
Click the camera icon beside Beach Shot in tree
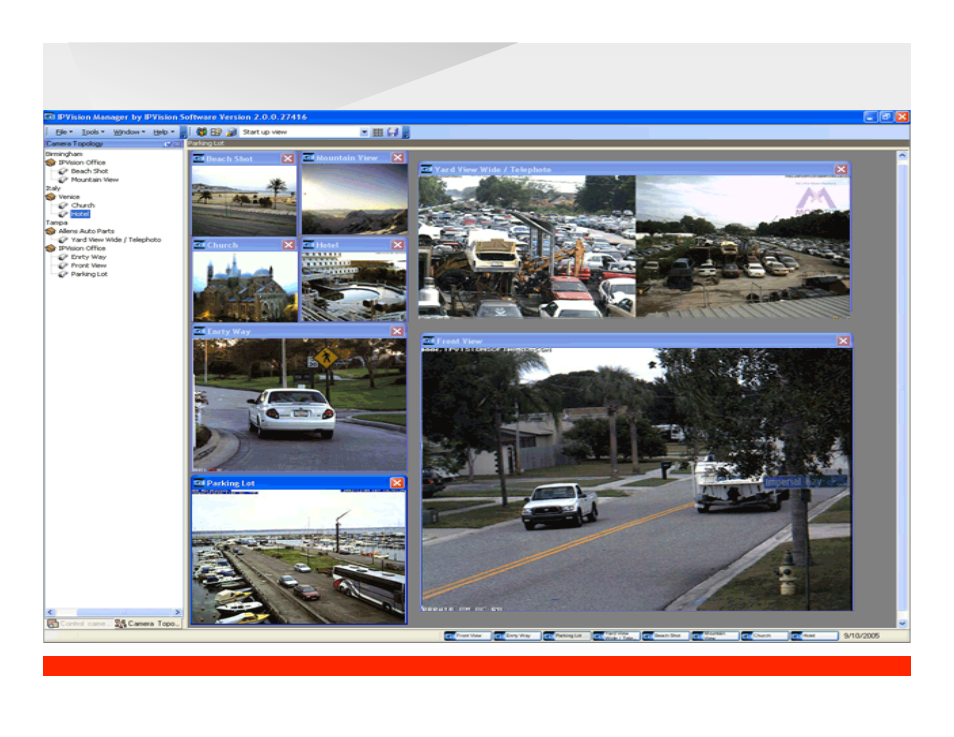click(63, 171)
